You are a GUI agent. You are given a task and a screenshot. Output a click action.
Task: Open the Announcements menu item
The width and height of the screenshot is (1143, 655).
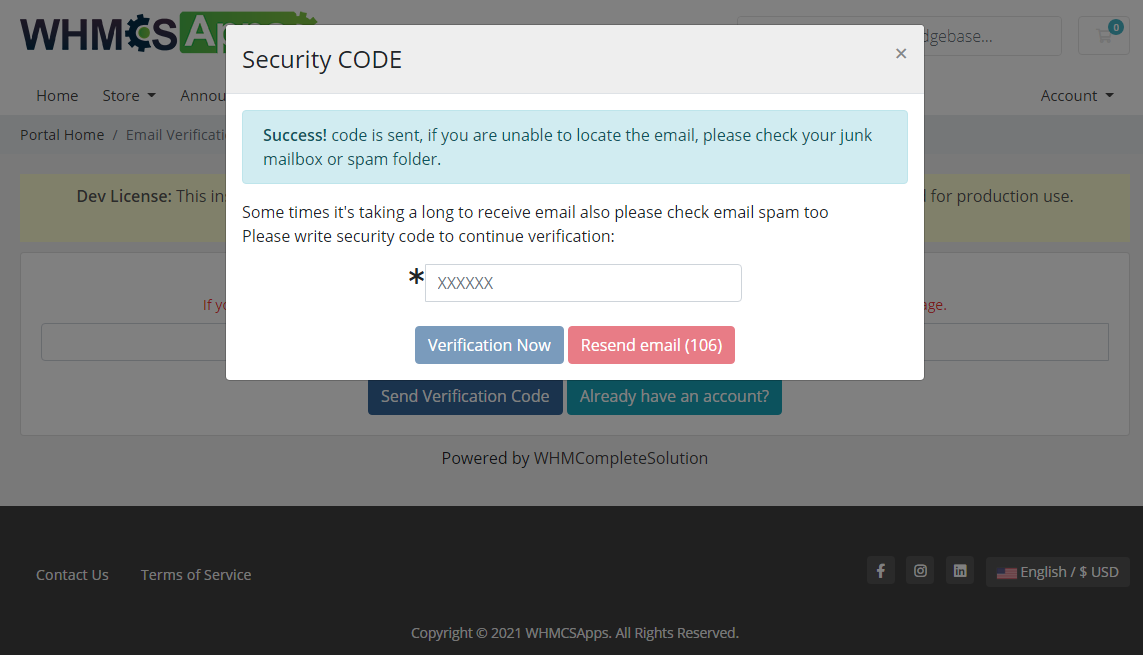[203, 95]
